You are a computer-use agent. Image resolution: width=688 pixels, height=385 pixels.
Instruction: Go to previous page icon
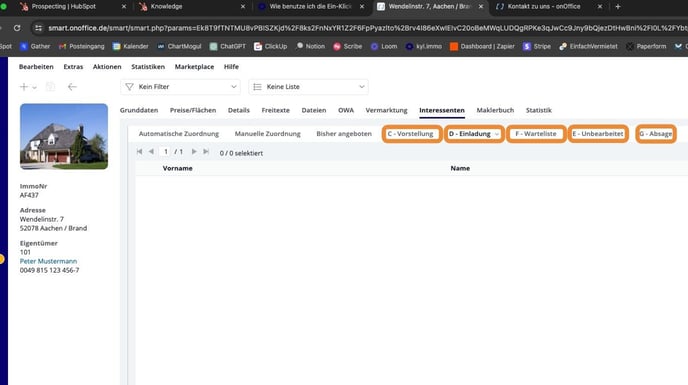click(x=151, y=151)
